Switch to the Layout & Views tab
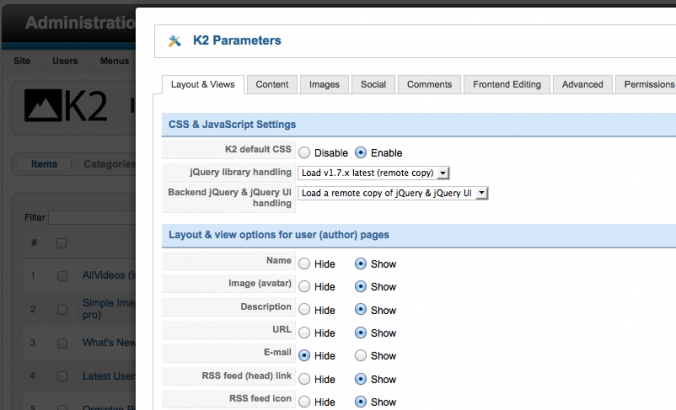The width and height of the screenshot is (676, 410). (203, 85)
